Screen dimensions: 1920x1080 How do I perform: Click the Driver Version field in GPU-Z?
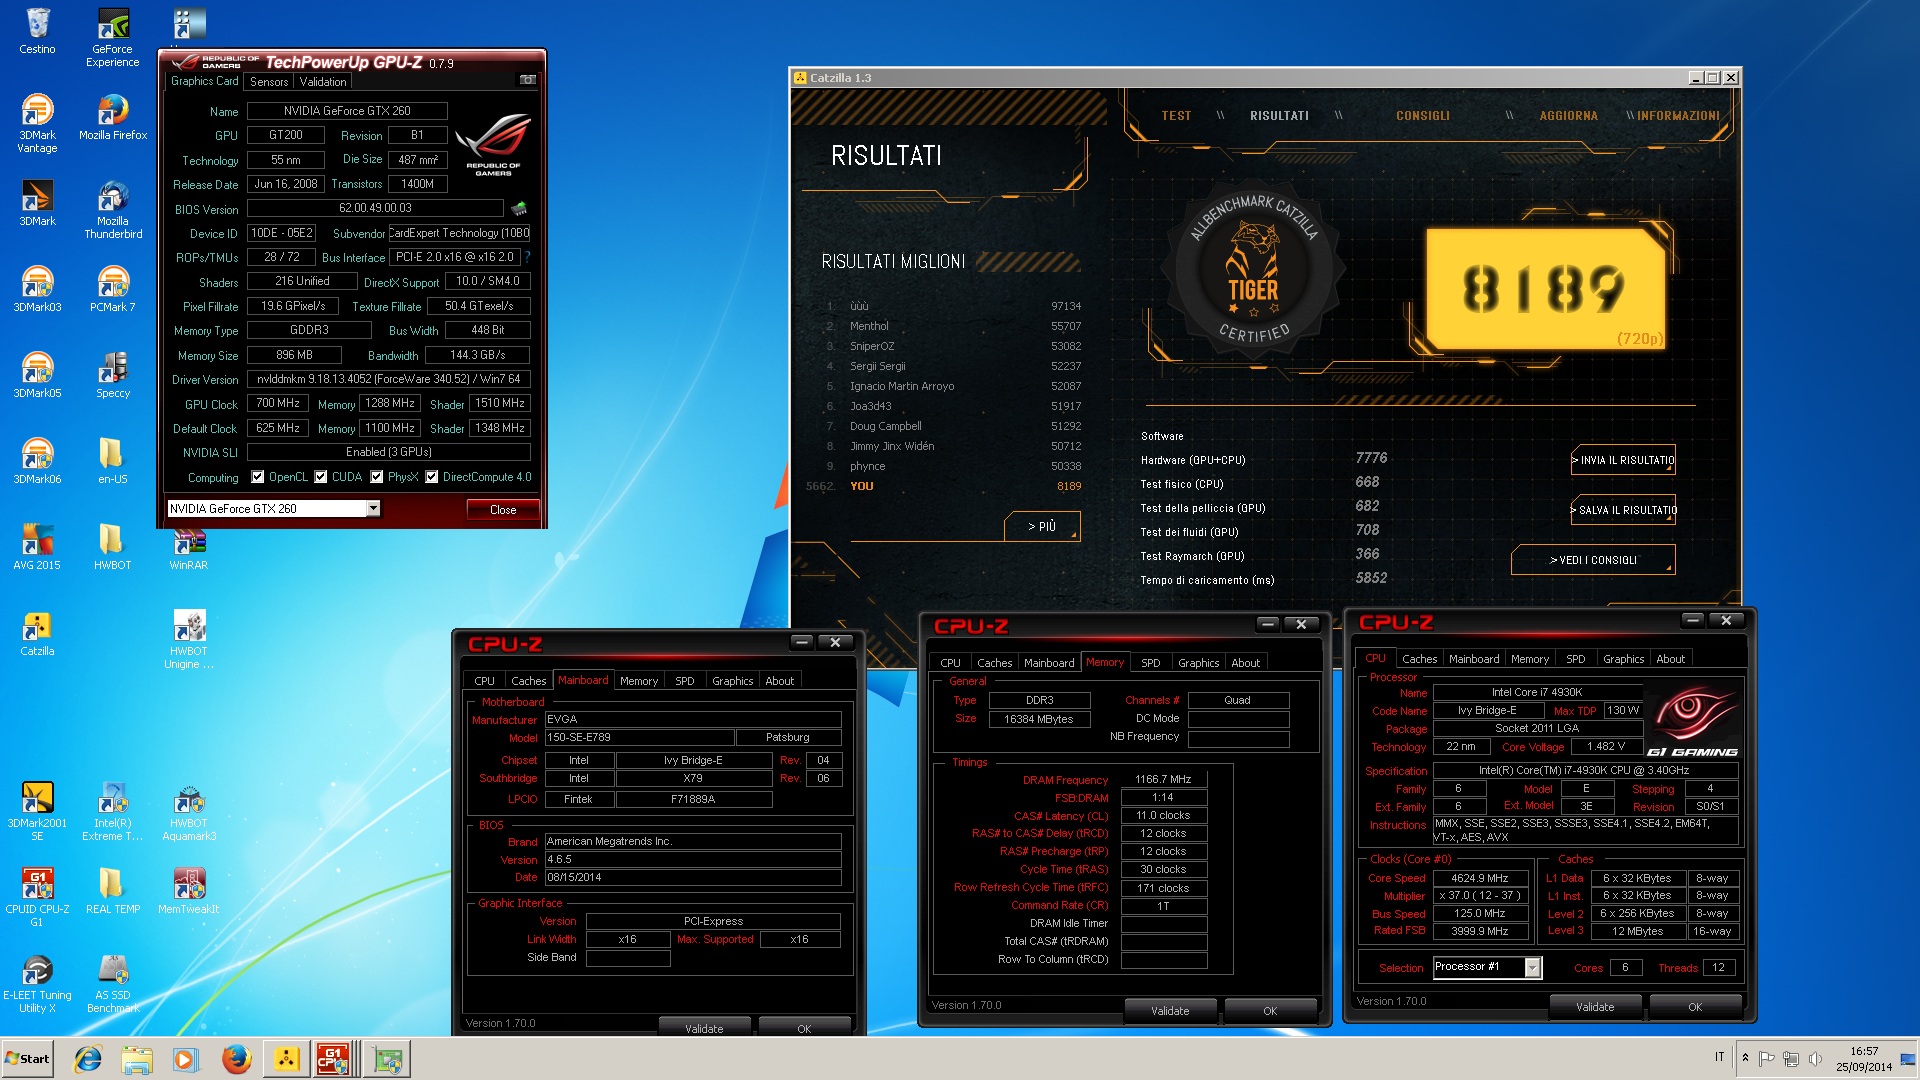pyautogui.click(x=388, y=379)
